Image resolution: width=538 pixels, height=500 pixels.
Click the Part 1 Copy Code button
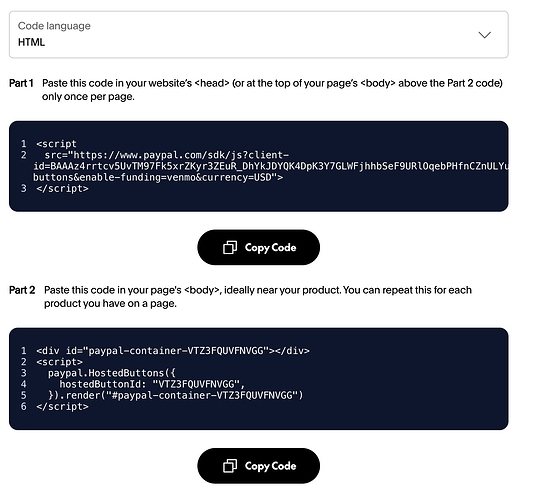click(258, 247)
